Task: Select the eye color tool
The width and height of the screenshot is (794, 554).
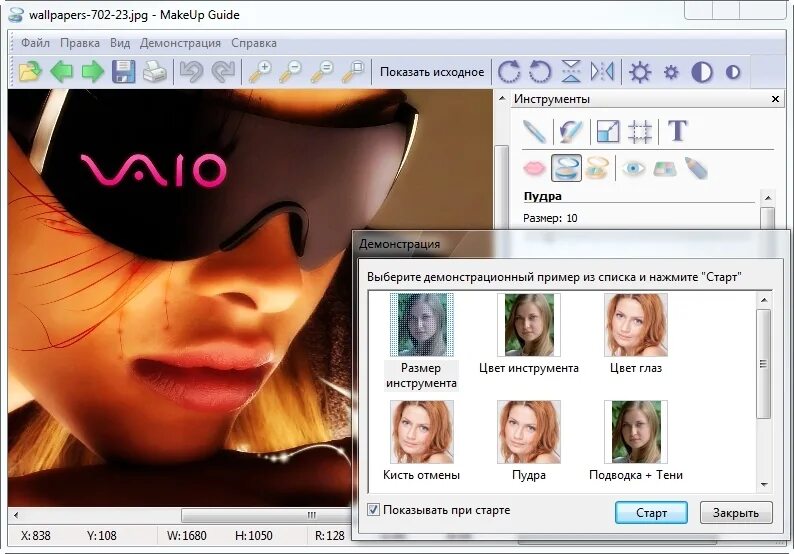Action: point(633,168)
